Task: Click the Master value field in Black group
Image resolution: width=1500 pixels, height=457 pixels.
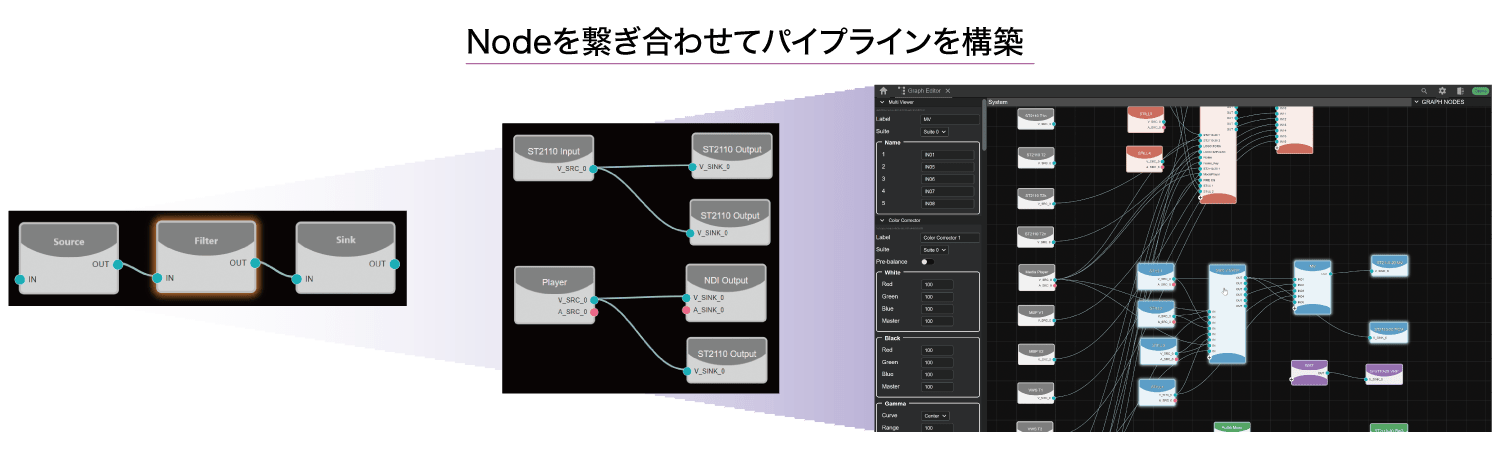Action: [937, 386]
